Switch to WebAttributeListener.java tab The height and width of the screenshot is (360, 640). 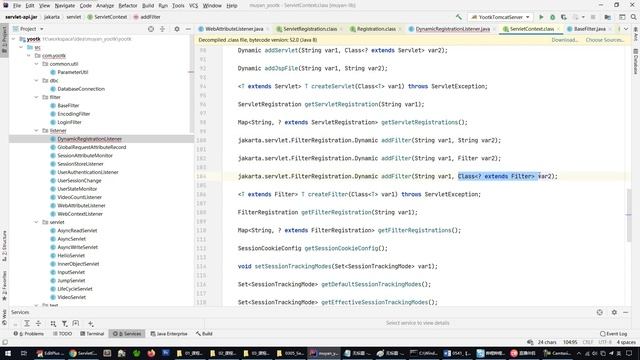[x=234, y=29]
